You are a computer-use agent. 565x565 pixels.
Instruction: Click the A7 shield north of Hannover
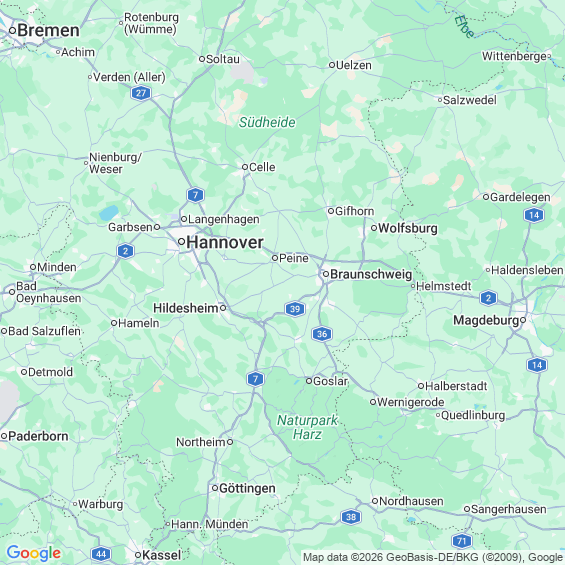coord(195,195)
